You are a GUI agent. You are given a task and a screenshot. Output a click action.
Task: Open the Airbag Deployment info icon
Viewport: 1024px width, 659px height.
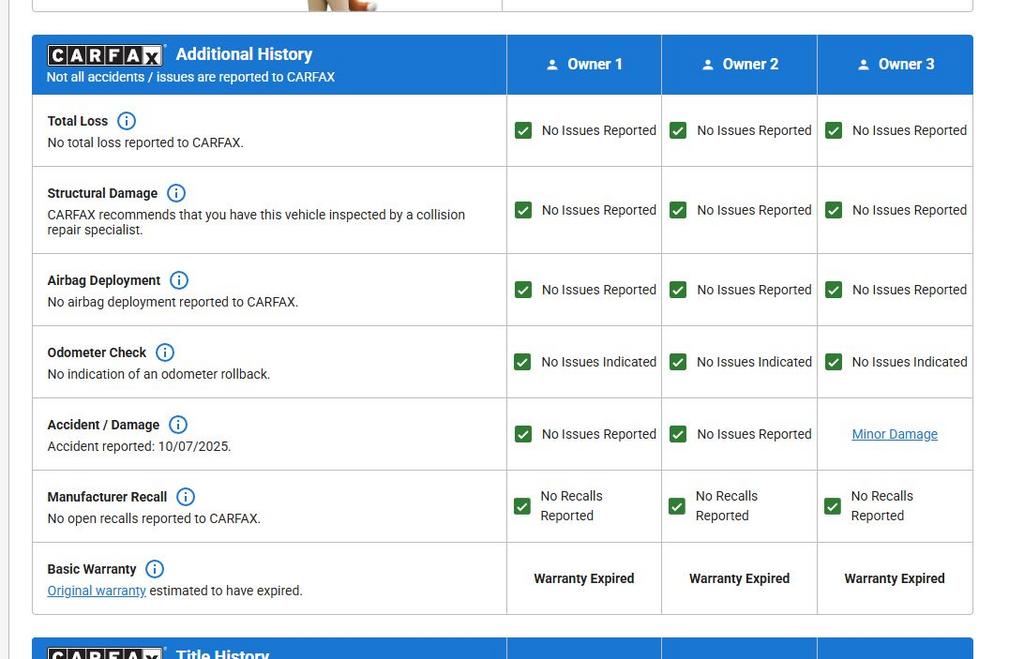[179, 280]
